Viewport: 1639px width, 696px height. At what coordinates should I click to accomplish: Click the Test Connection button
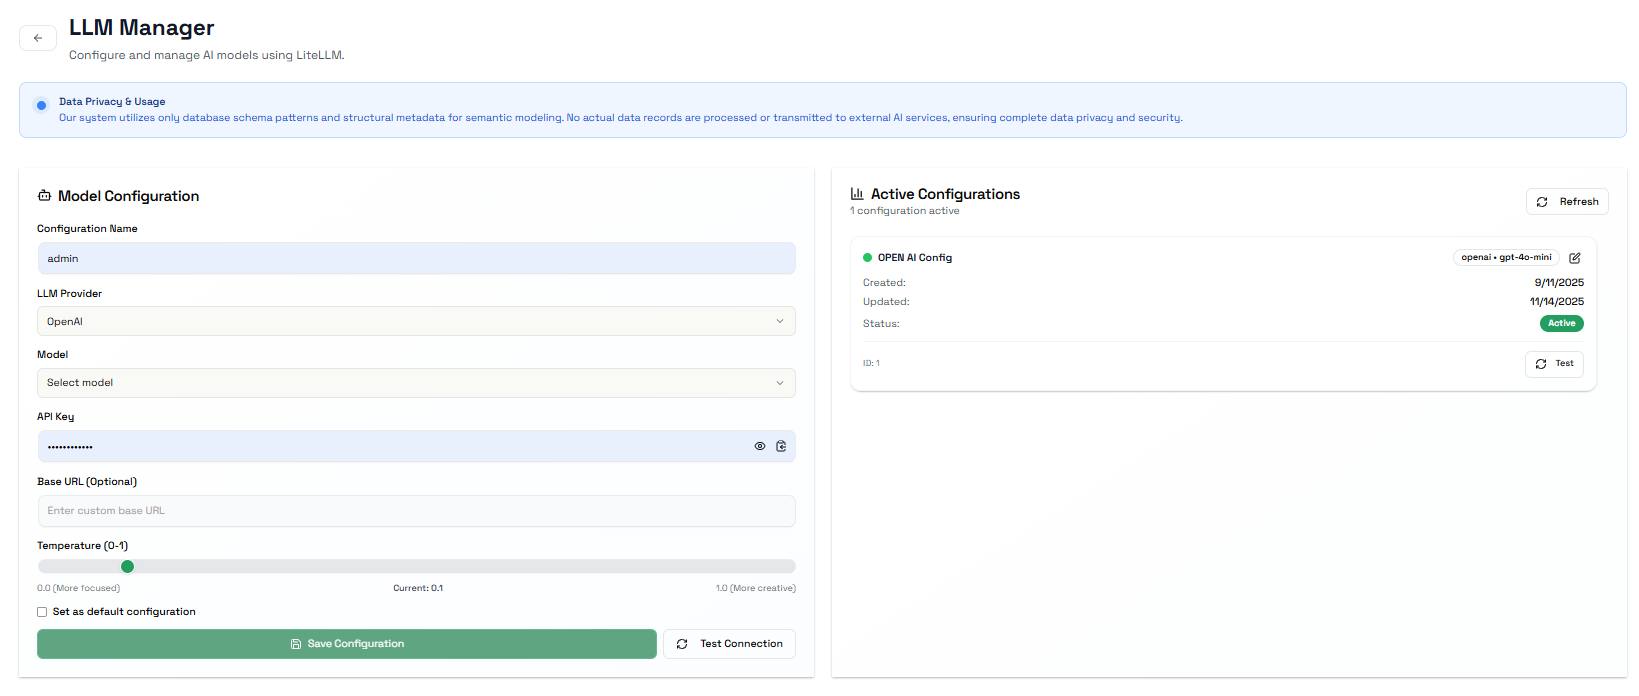[x=729, y=644]
